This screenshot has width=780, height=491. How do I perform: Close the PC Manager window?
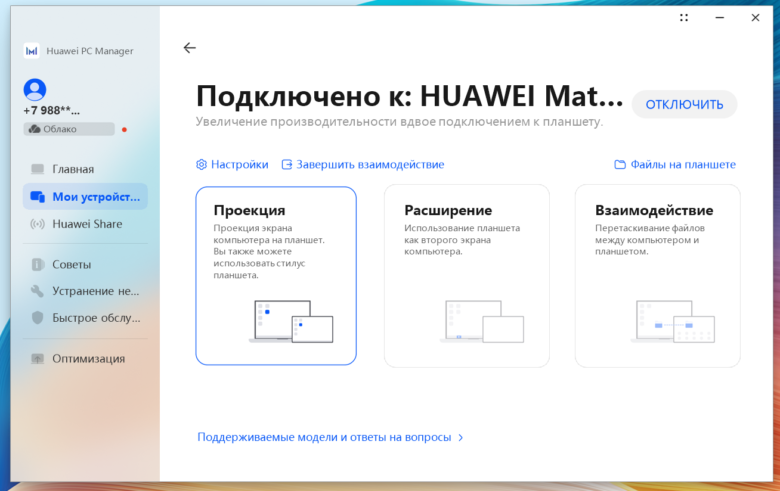click(755, 17)
